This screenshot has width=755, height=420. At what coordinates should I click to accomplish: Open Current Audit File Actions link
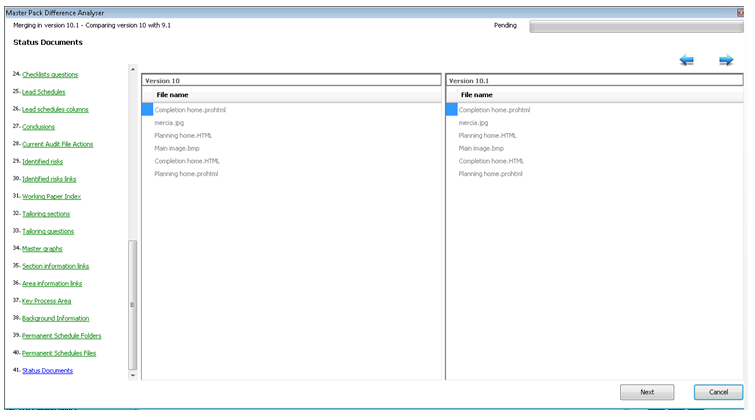click(58, 144)
